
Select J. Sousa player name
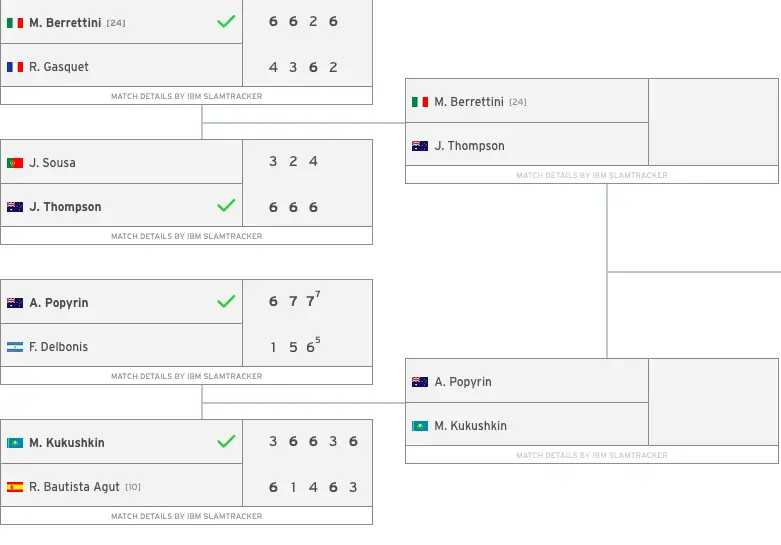coord(52,163)
